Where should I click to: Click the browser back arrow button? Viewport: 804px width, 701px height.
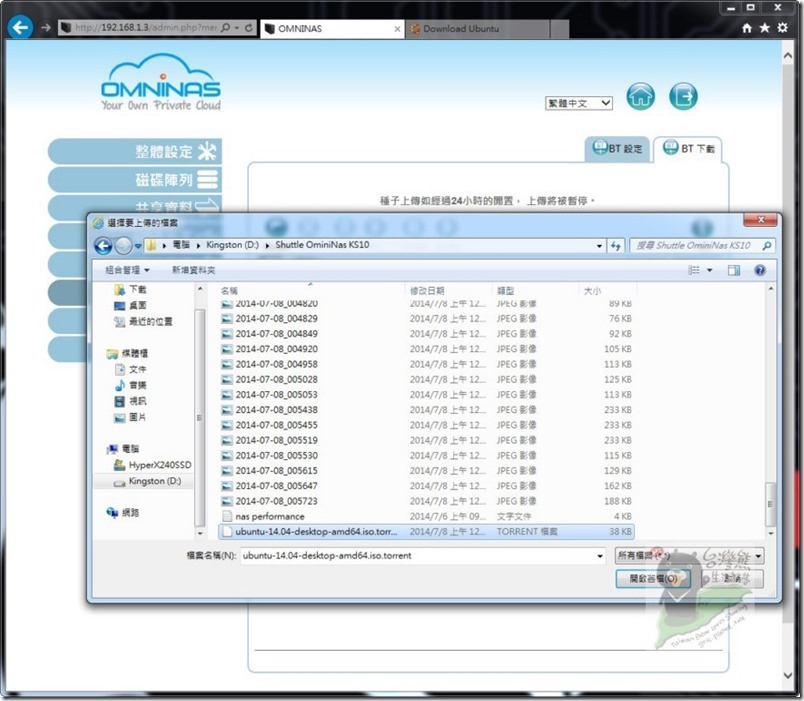(x=21, y=27)
